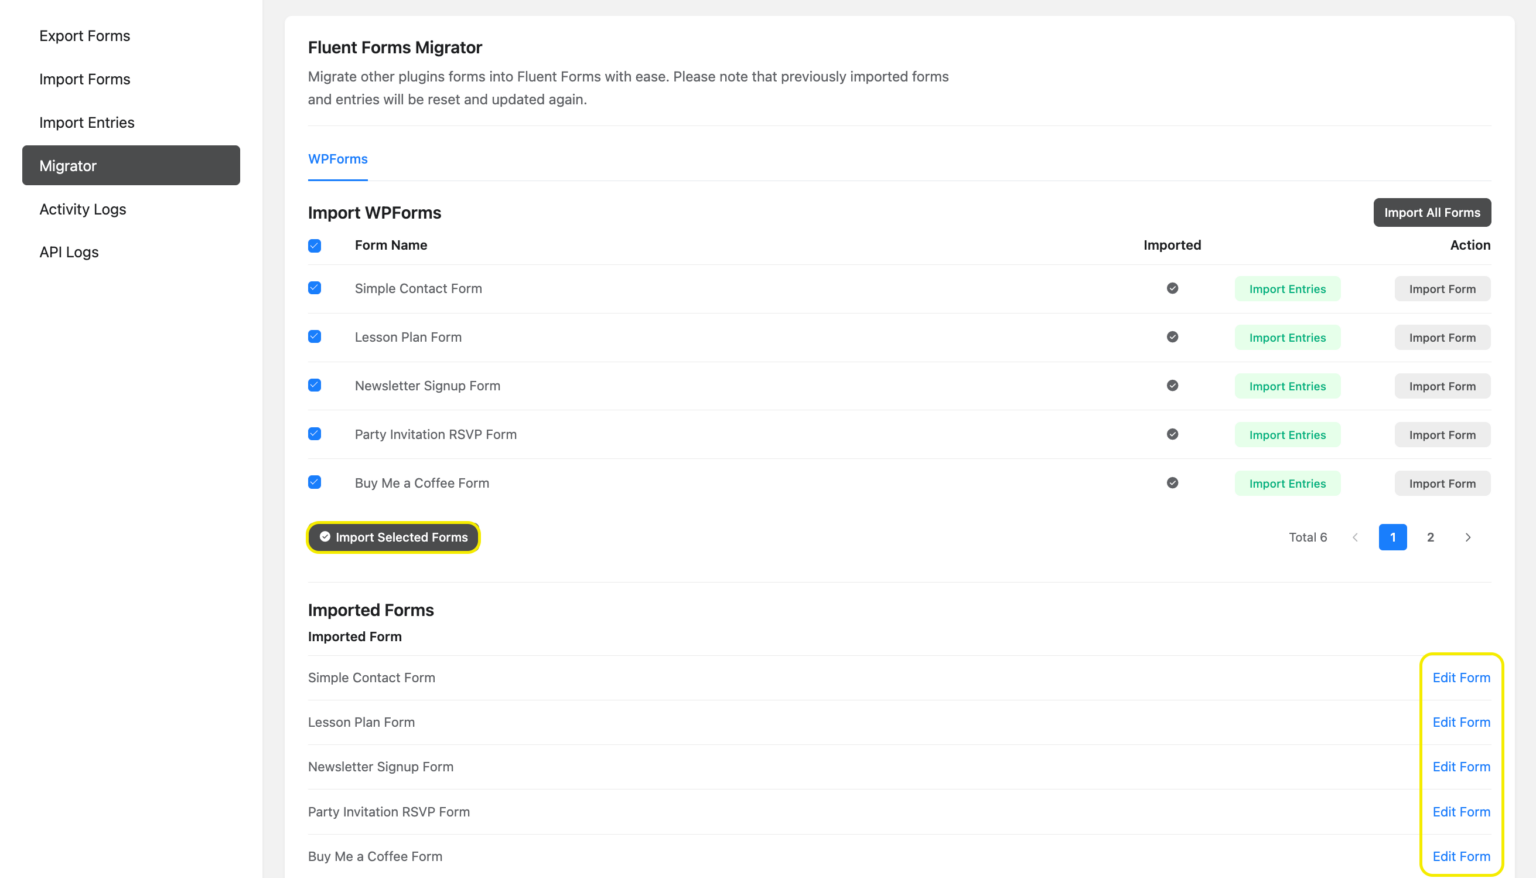Viewport: 1536px width, 878px height.
Task: Uncheck the Buy Me a Coffee Form checkbox
Action: click(x=315, y=482)
